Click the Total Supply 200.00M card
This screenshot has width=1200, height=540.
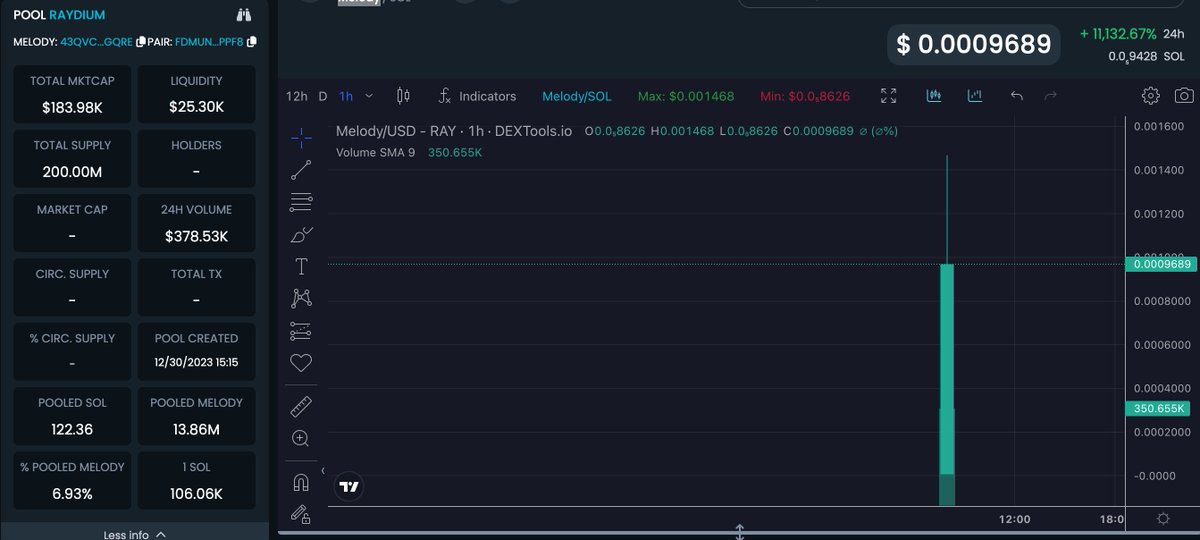(x=71, y=159)
